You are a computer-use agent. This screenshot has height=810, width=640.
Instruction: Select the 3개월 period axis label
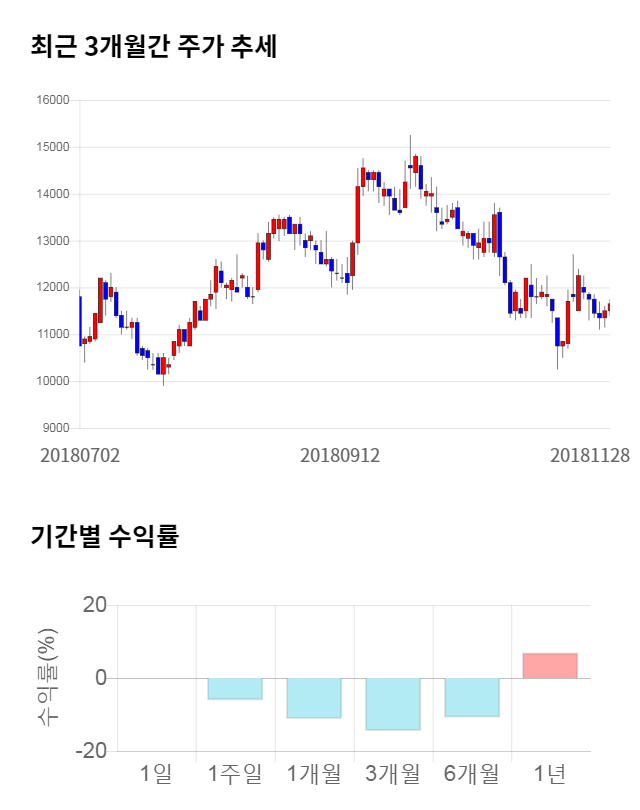(x=393, y=773)
